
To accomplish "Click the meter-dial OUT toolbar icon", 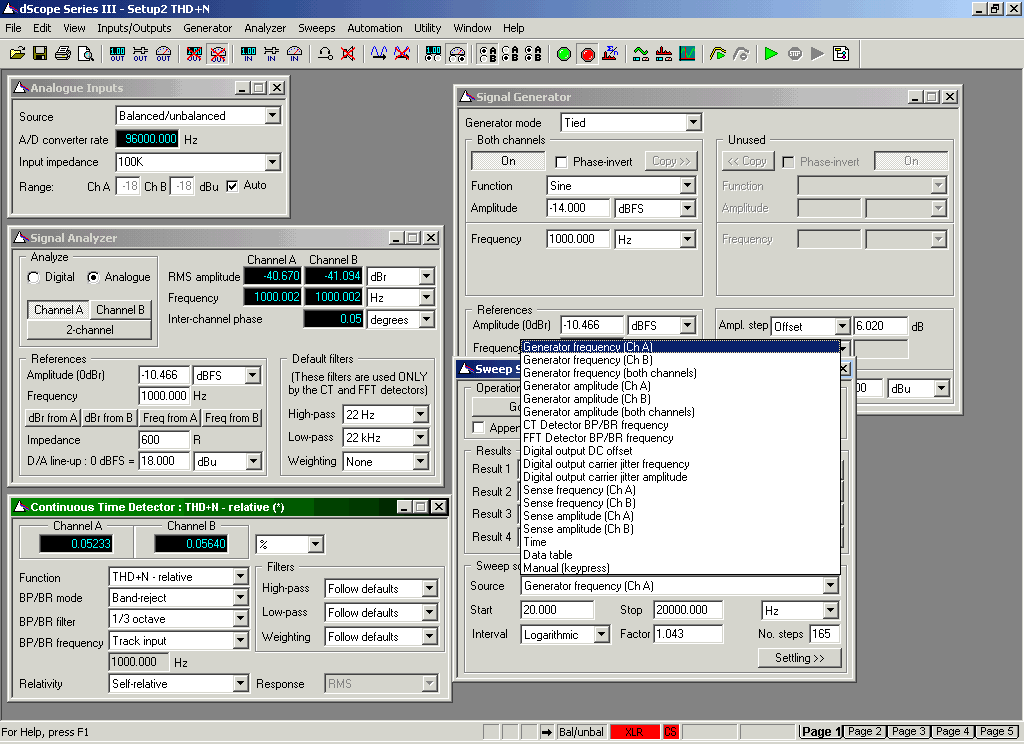I will tap(163, 54).
